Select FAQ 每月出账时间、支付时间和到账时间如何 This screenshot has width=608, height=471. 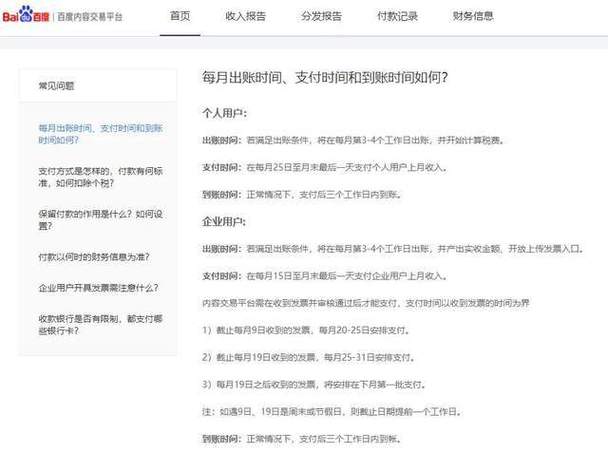(100, 134)
